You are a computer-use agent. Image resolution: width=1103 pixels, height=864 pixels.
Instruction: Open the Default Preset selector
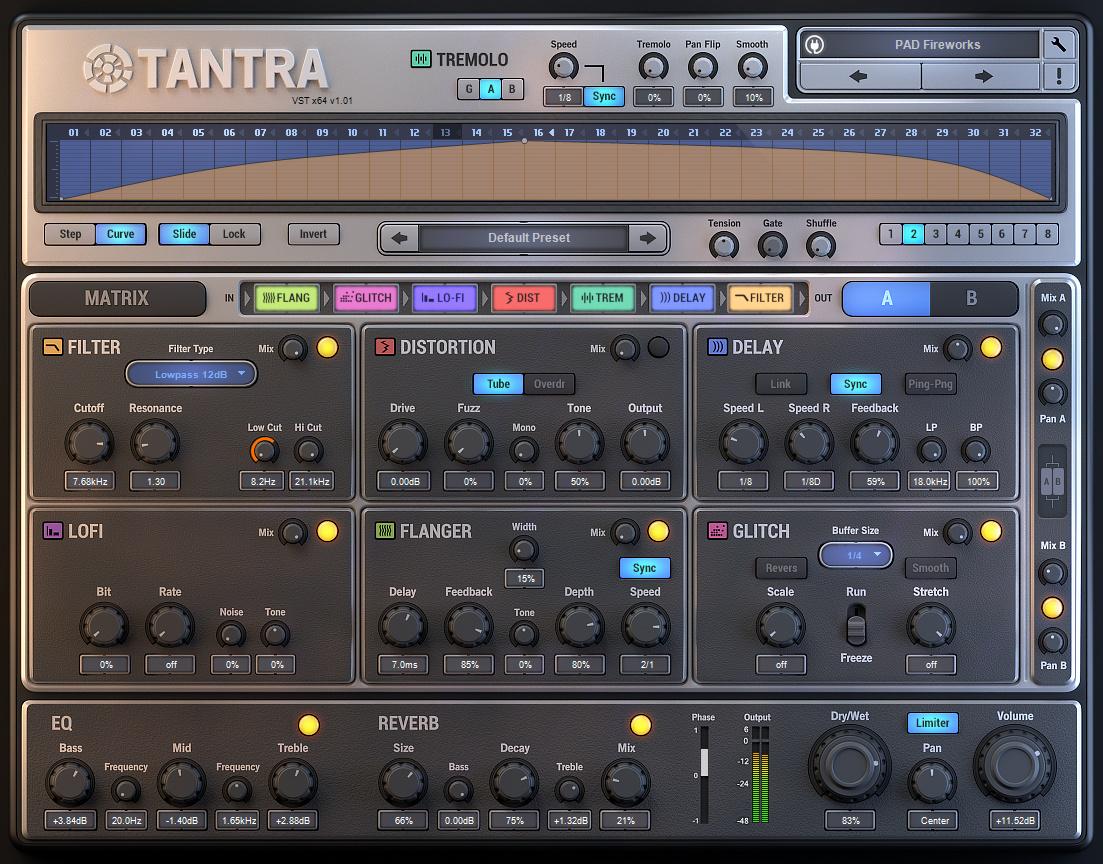click(x=523, y=238)
